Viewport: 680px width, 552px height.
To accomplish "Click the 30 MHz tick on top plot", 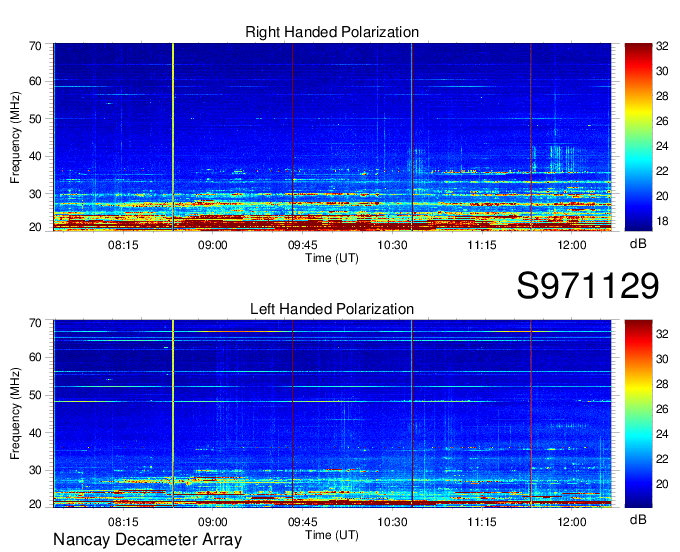I will point(35,194).
